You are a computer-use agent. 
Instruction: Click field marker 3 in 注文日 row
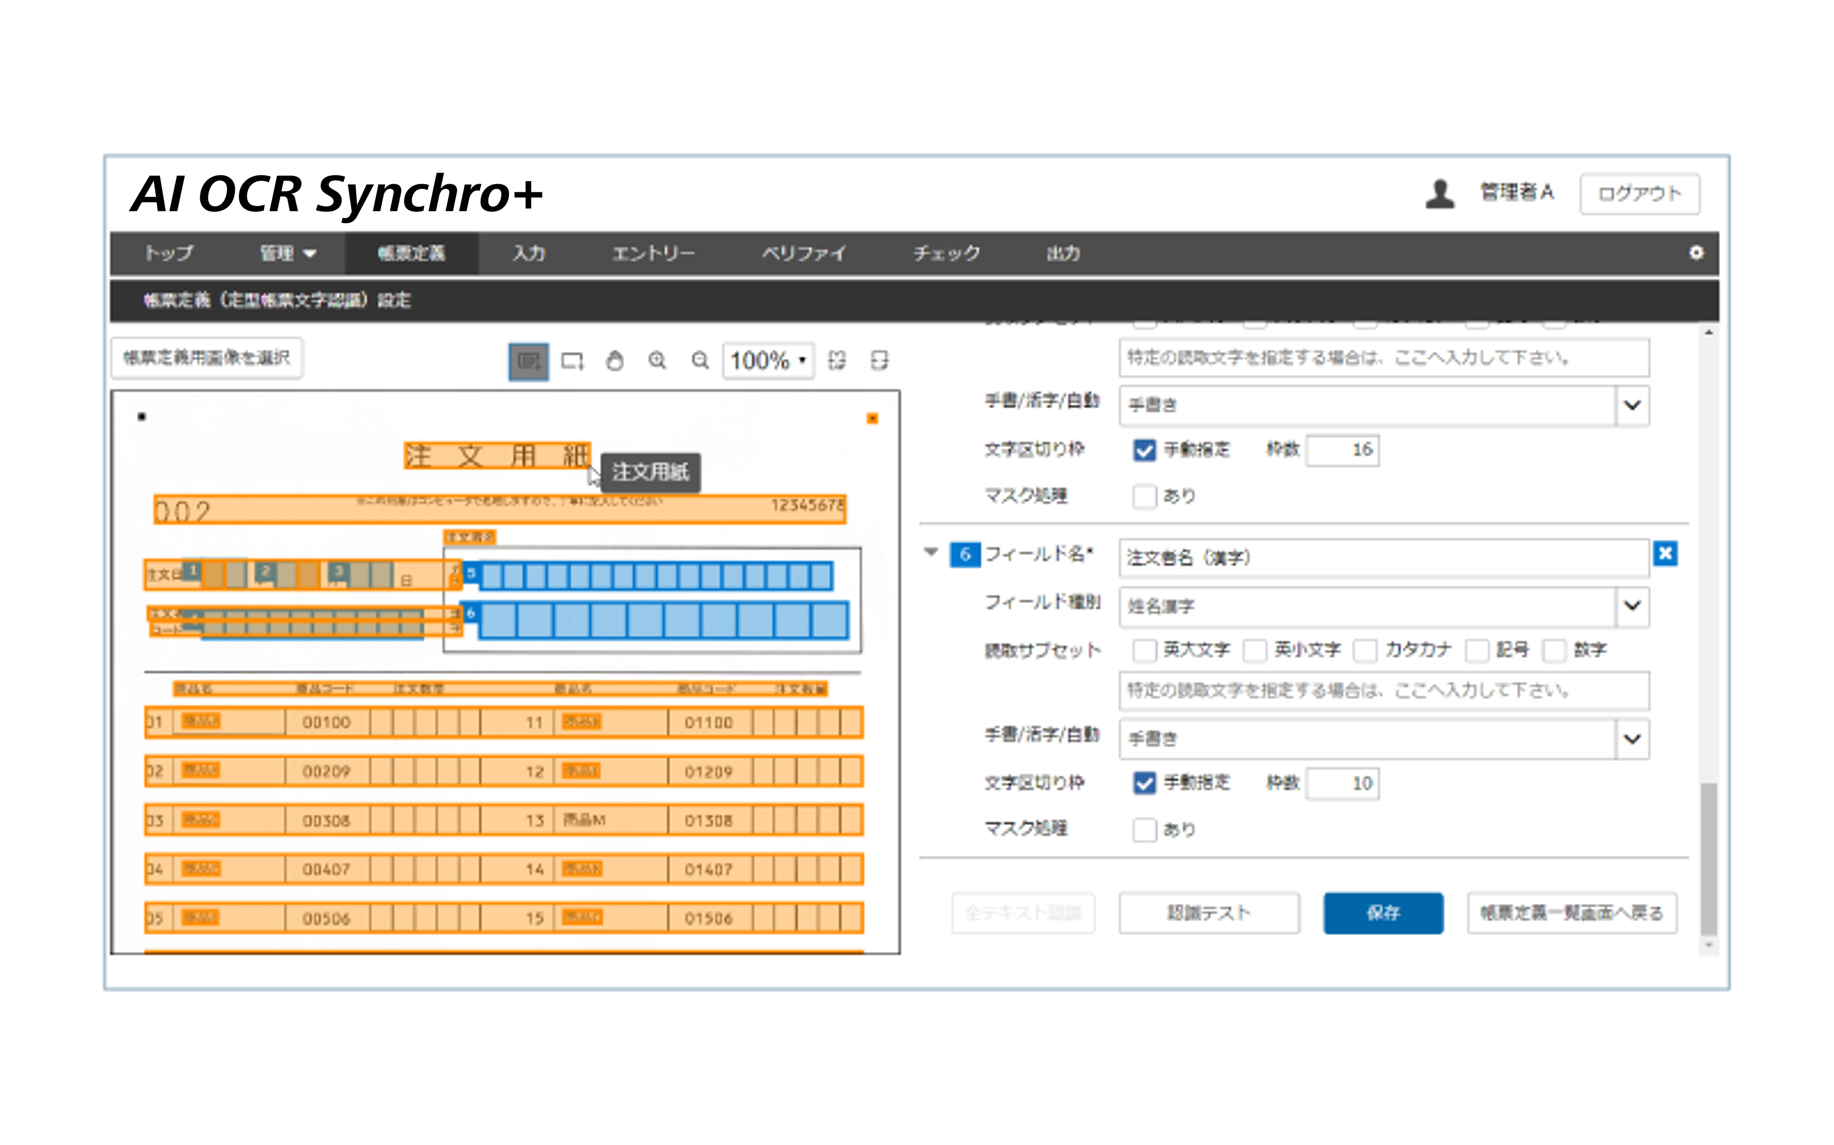[x=338, y=572]
